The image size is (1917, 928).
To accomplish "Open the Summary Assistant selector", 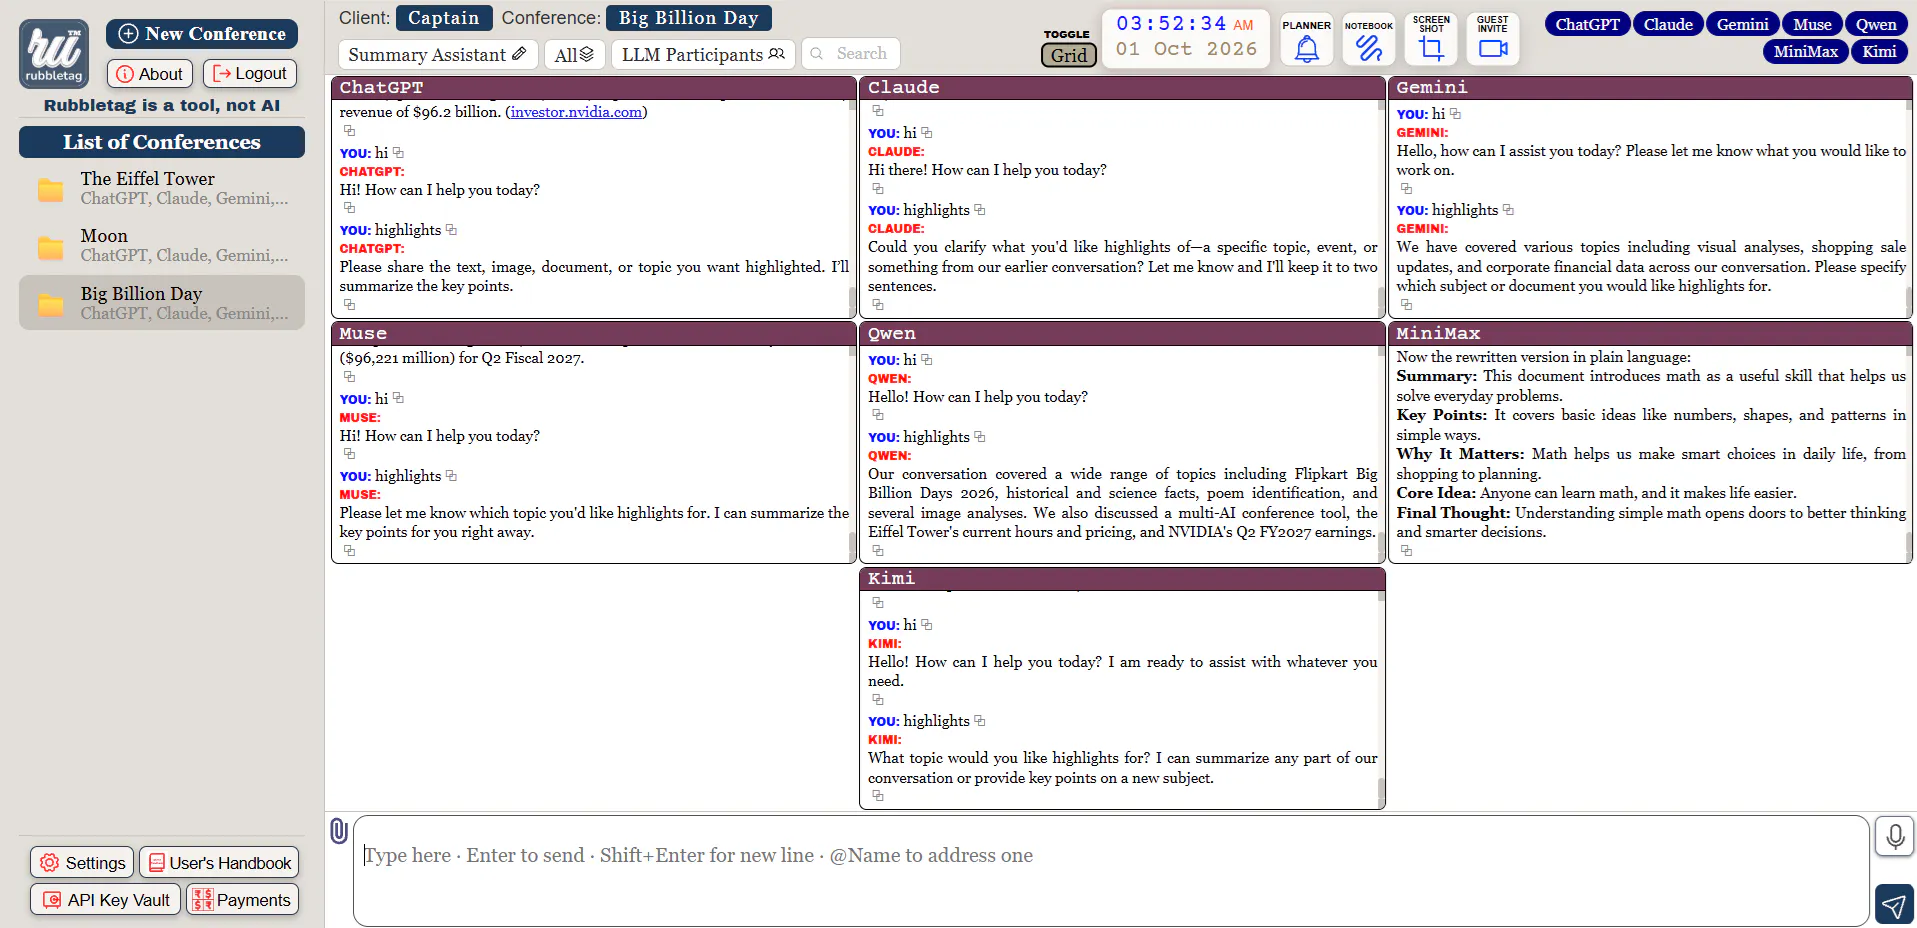I will [437, 54].
